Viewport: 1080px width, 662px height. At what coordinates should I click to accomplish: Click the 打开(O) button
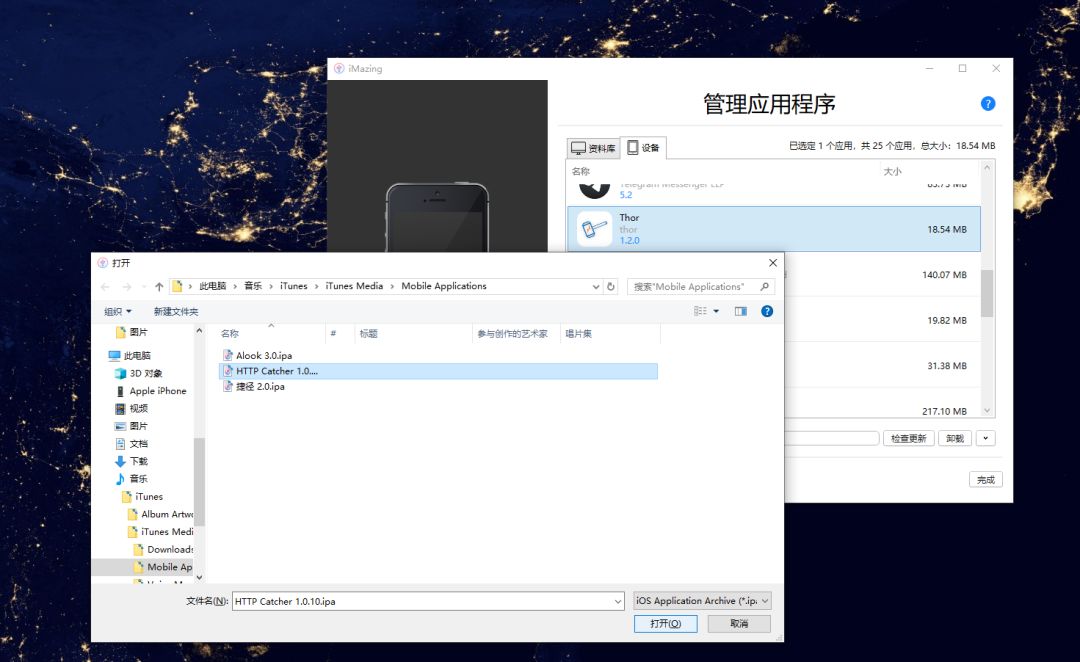coord(665,623)
